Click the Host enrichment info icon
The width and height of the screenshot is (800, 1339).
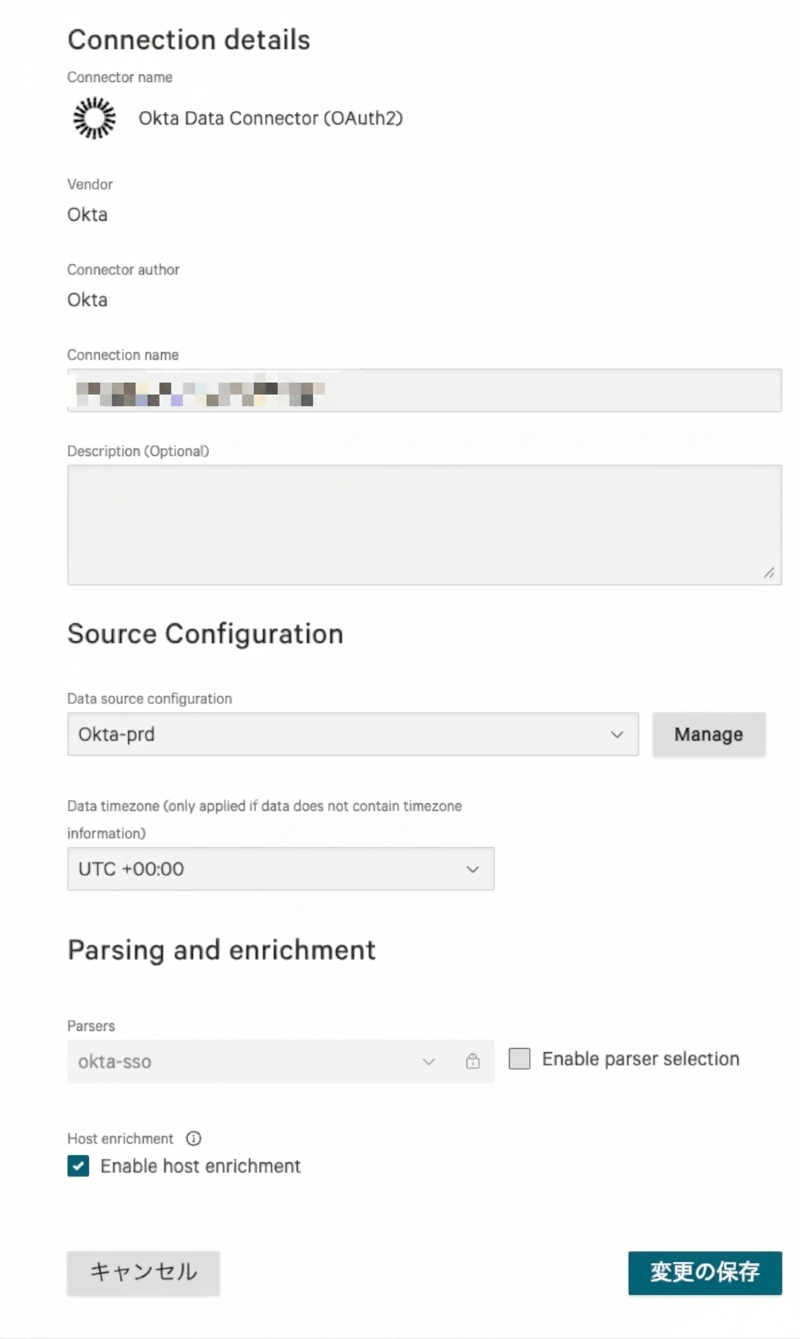(194, 1138)
